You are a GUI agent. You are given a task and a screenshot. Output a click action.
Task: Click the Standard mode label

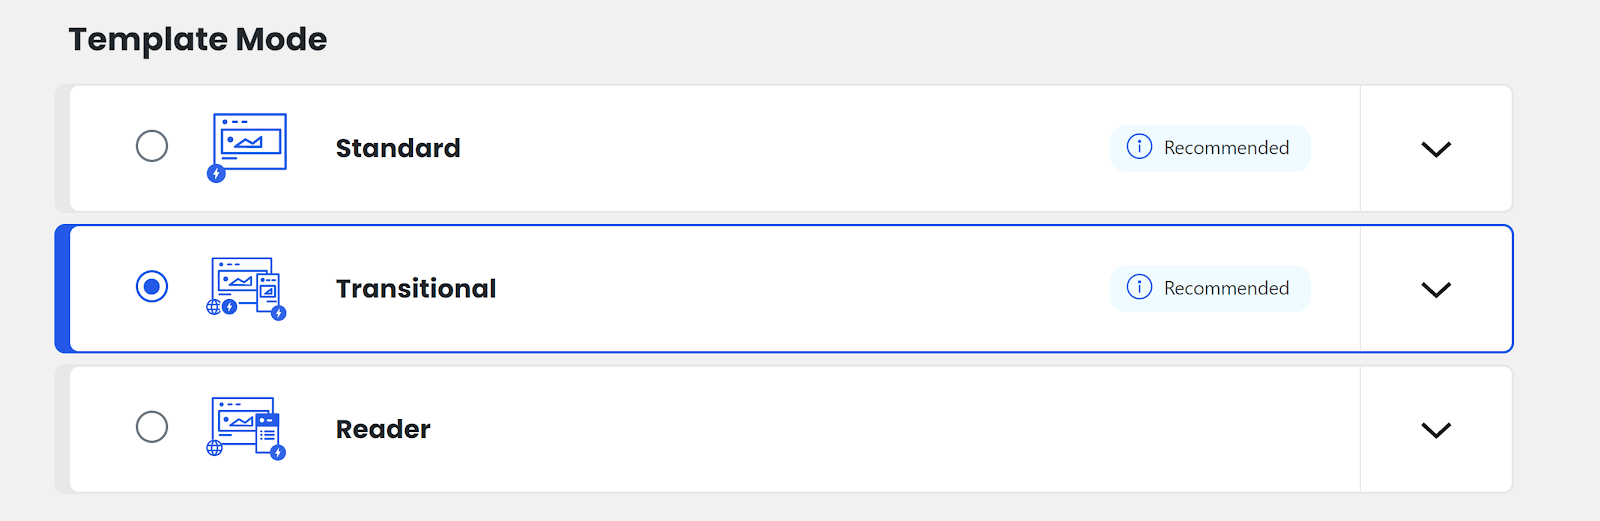[398, 148]
